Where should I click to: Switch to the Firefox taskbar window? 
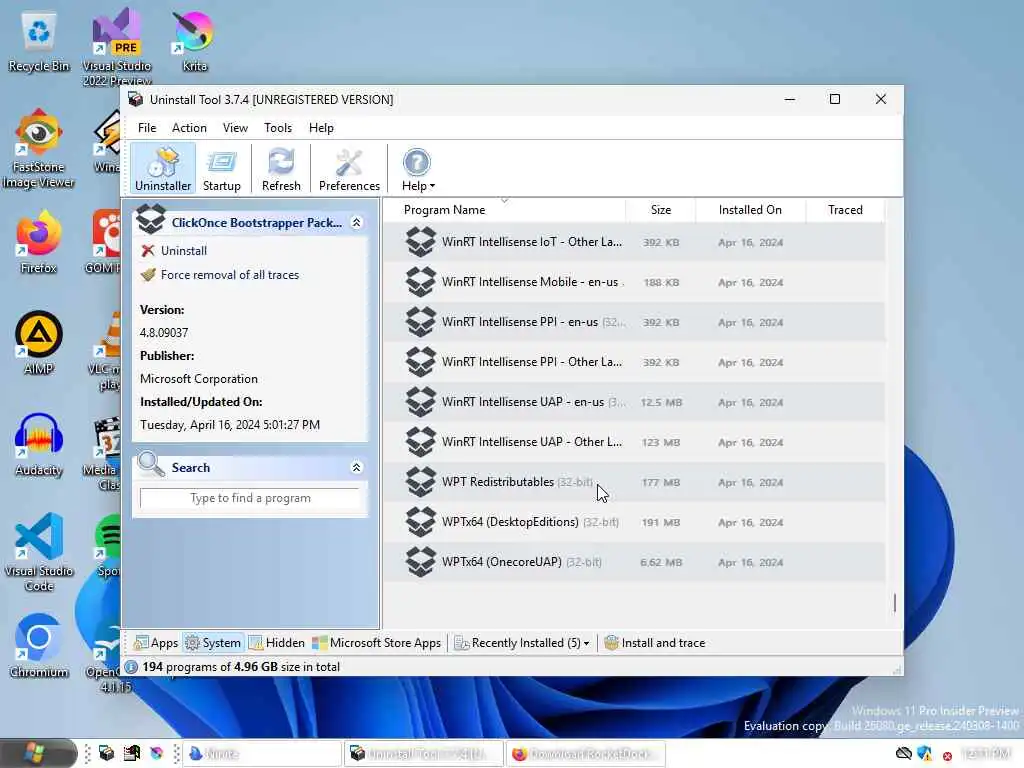pos(585,754)
